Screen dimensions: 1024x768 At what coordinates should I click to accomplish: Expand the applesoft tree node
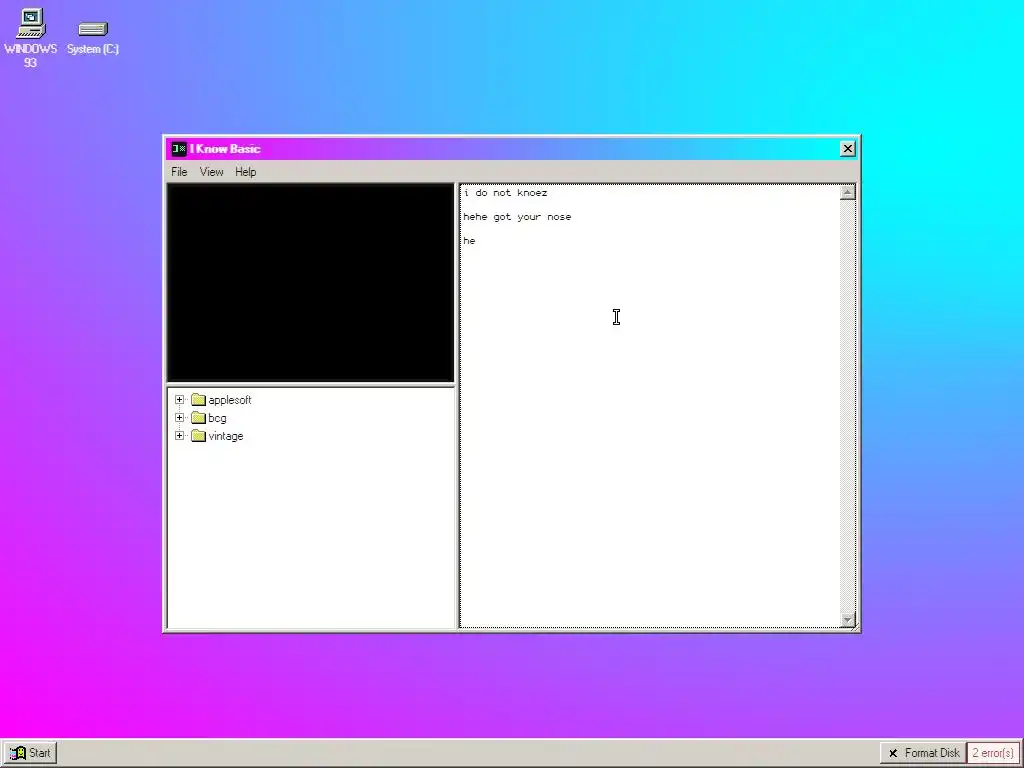pos(180,400)
